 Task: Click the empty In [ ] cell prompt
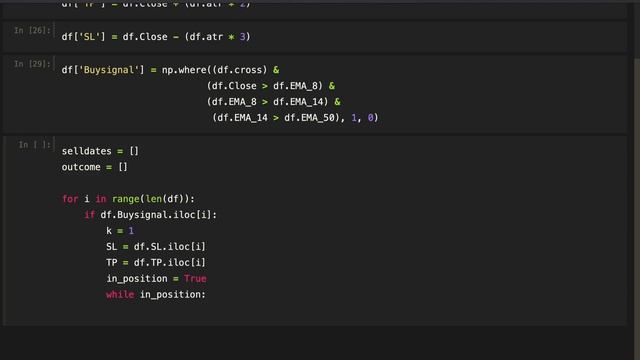35,145
